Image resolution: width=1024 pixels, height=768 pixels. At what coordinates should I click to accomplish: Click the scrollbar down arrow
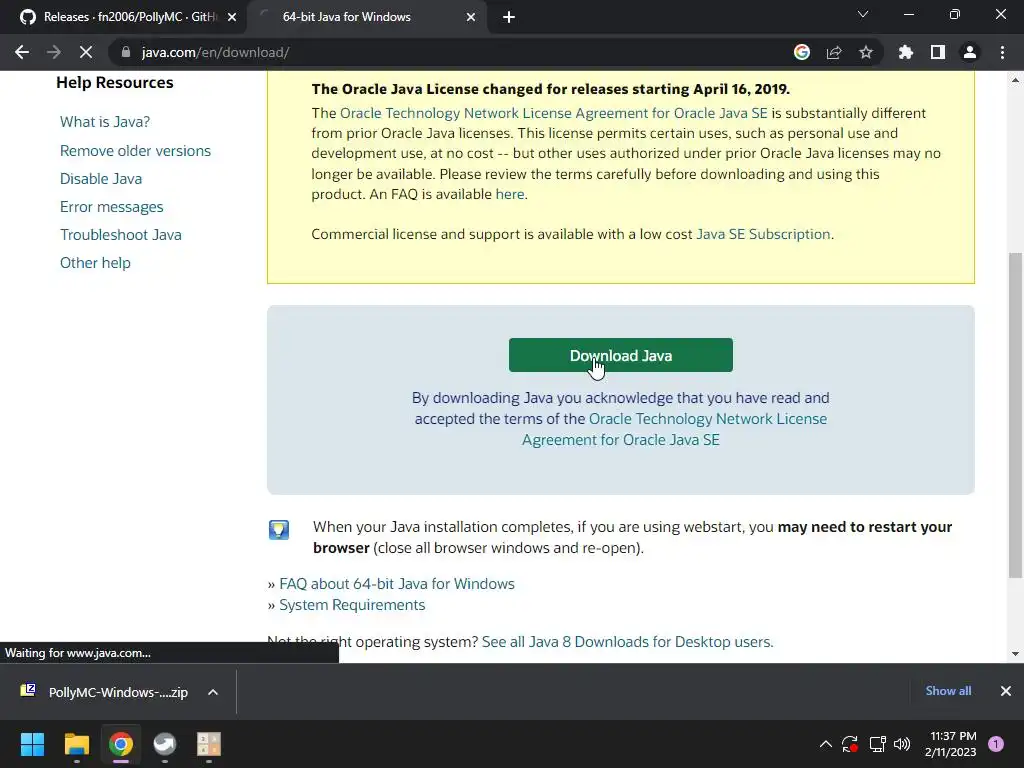point(1015,654)
